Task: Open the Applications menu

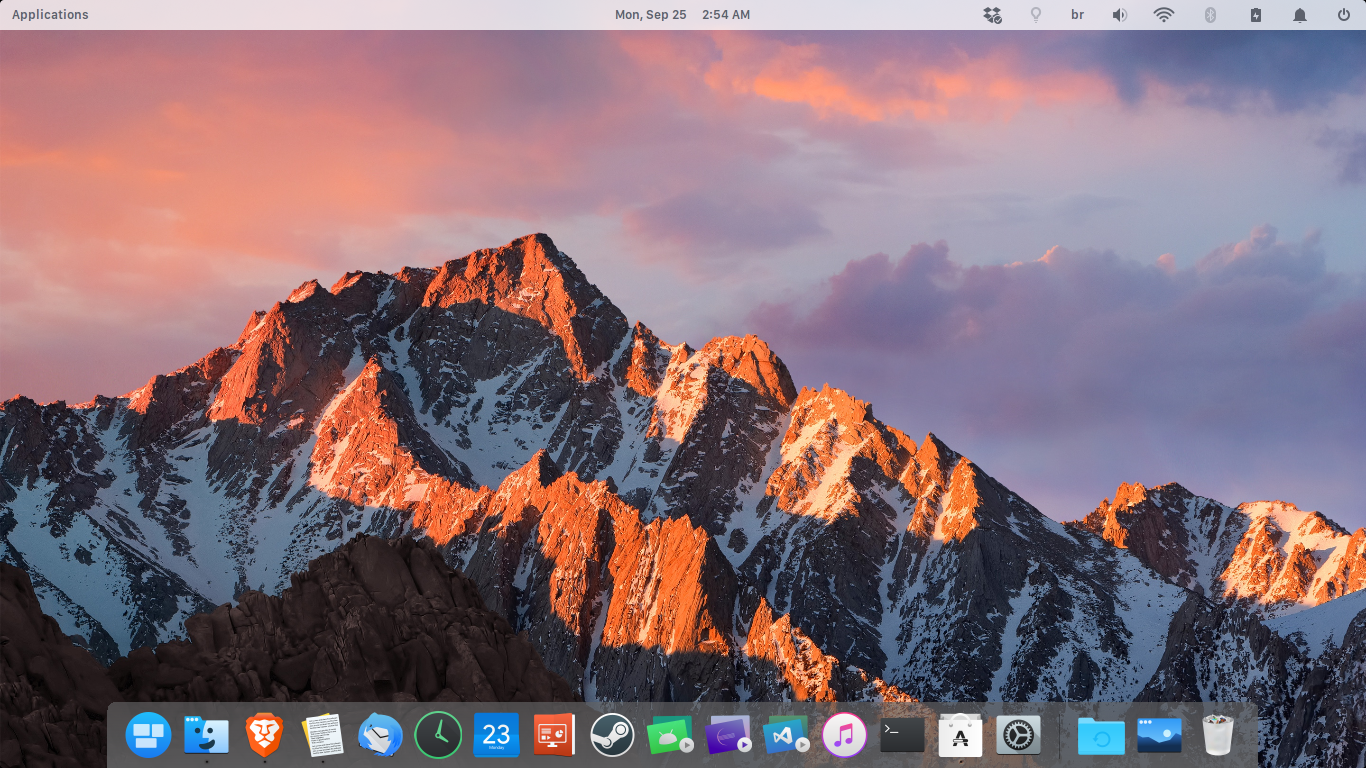Action: [50, 14]
